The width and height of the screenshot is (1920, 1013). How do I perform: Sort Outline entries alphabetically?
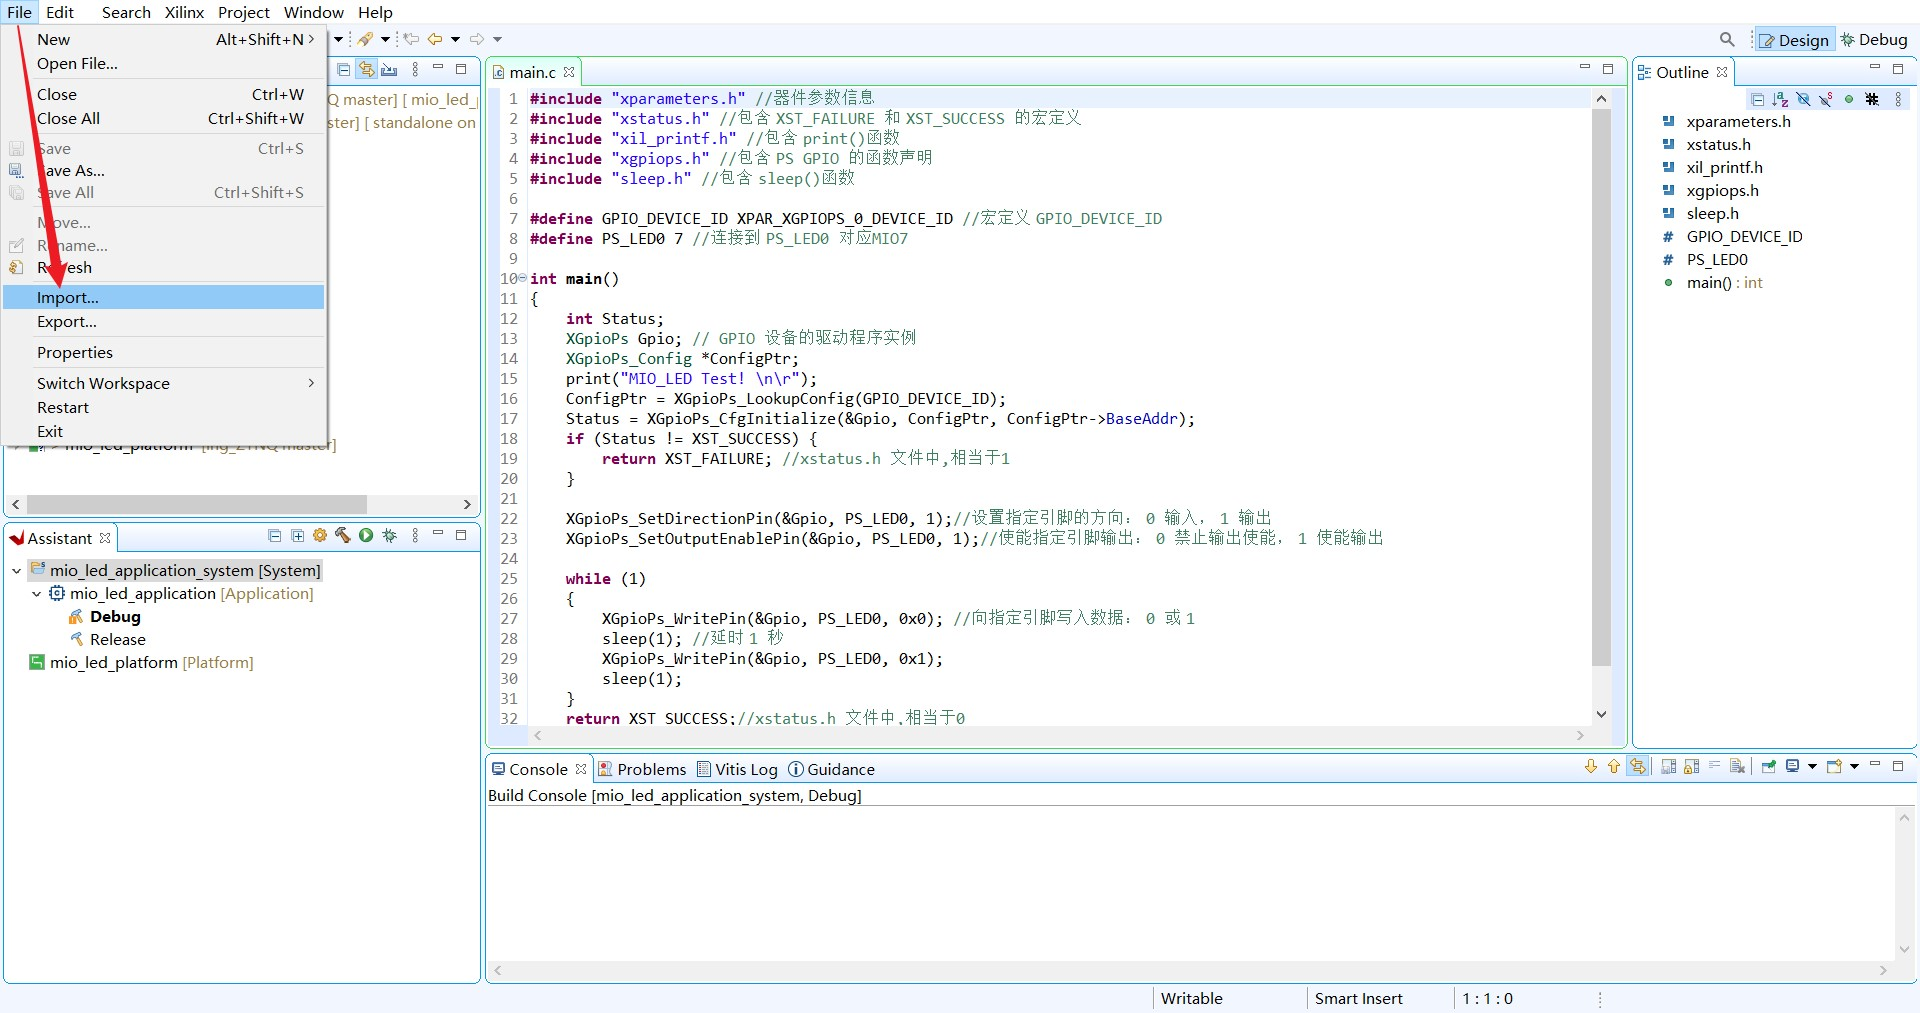click(x=1780, y=99)
